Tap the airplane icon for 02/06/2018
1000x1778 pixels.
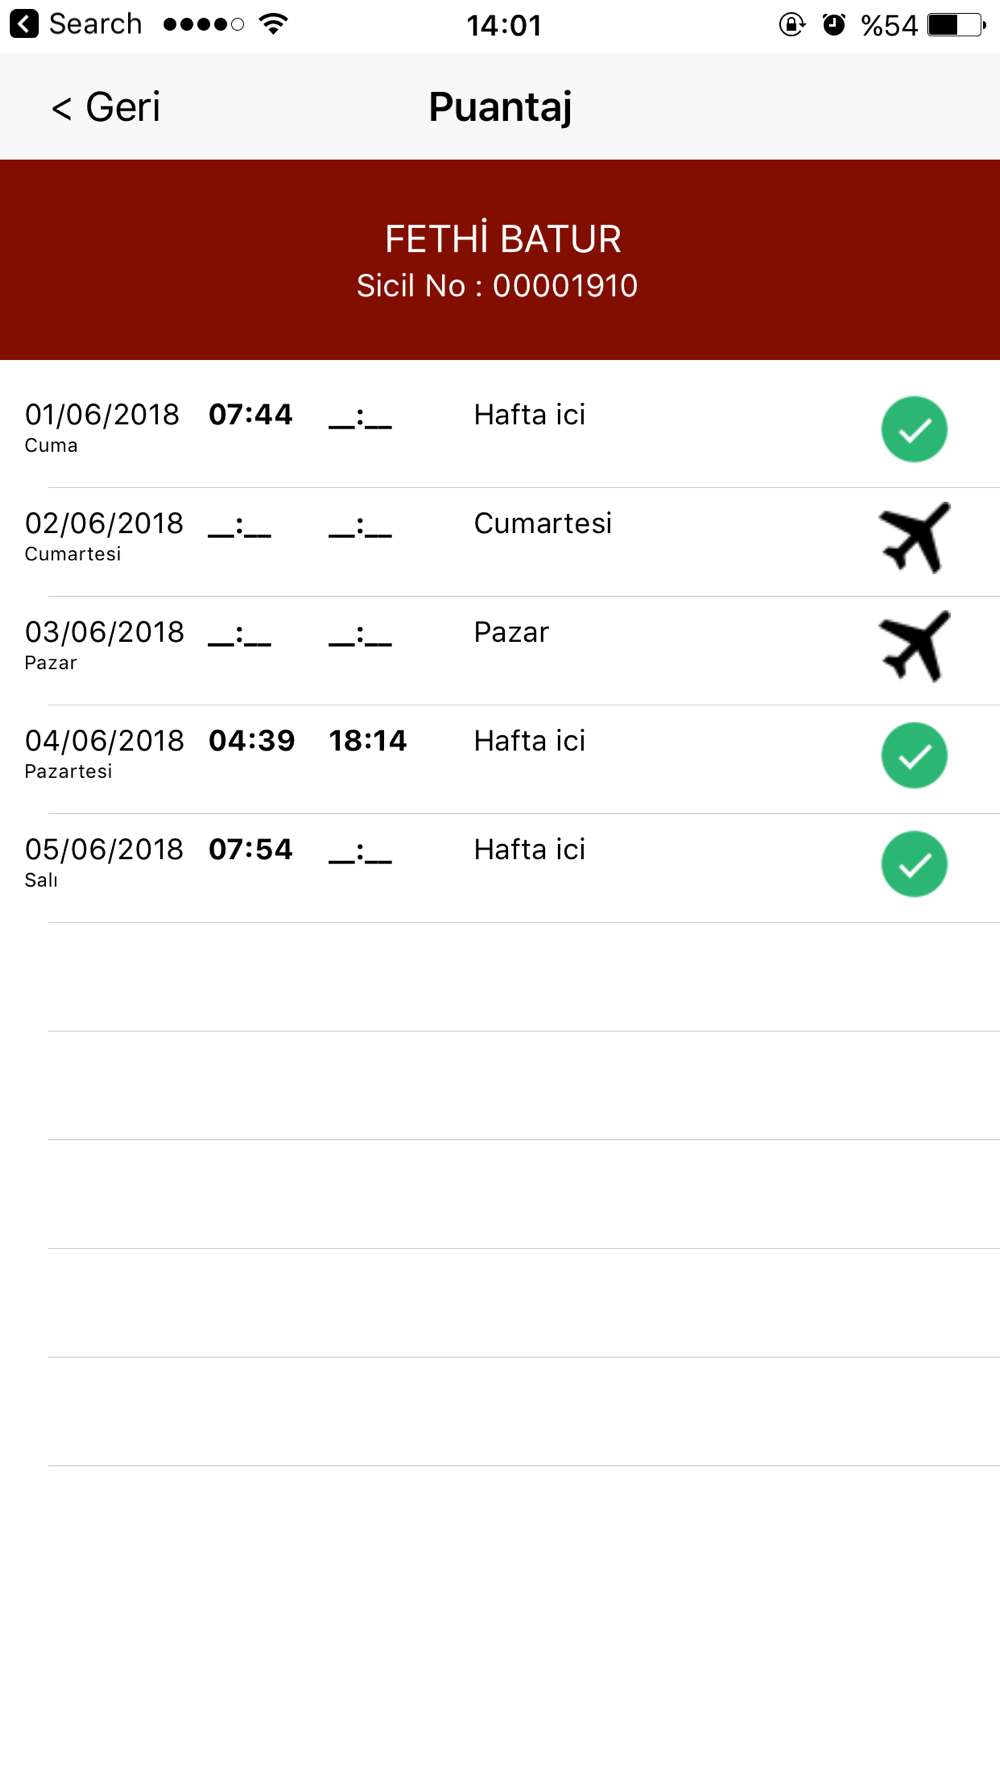tap(914, 538)
